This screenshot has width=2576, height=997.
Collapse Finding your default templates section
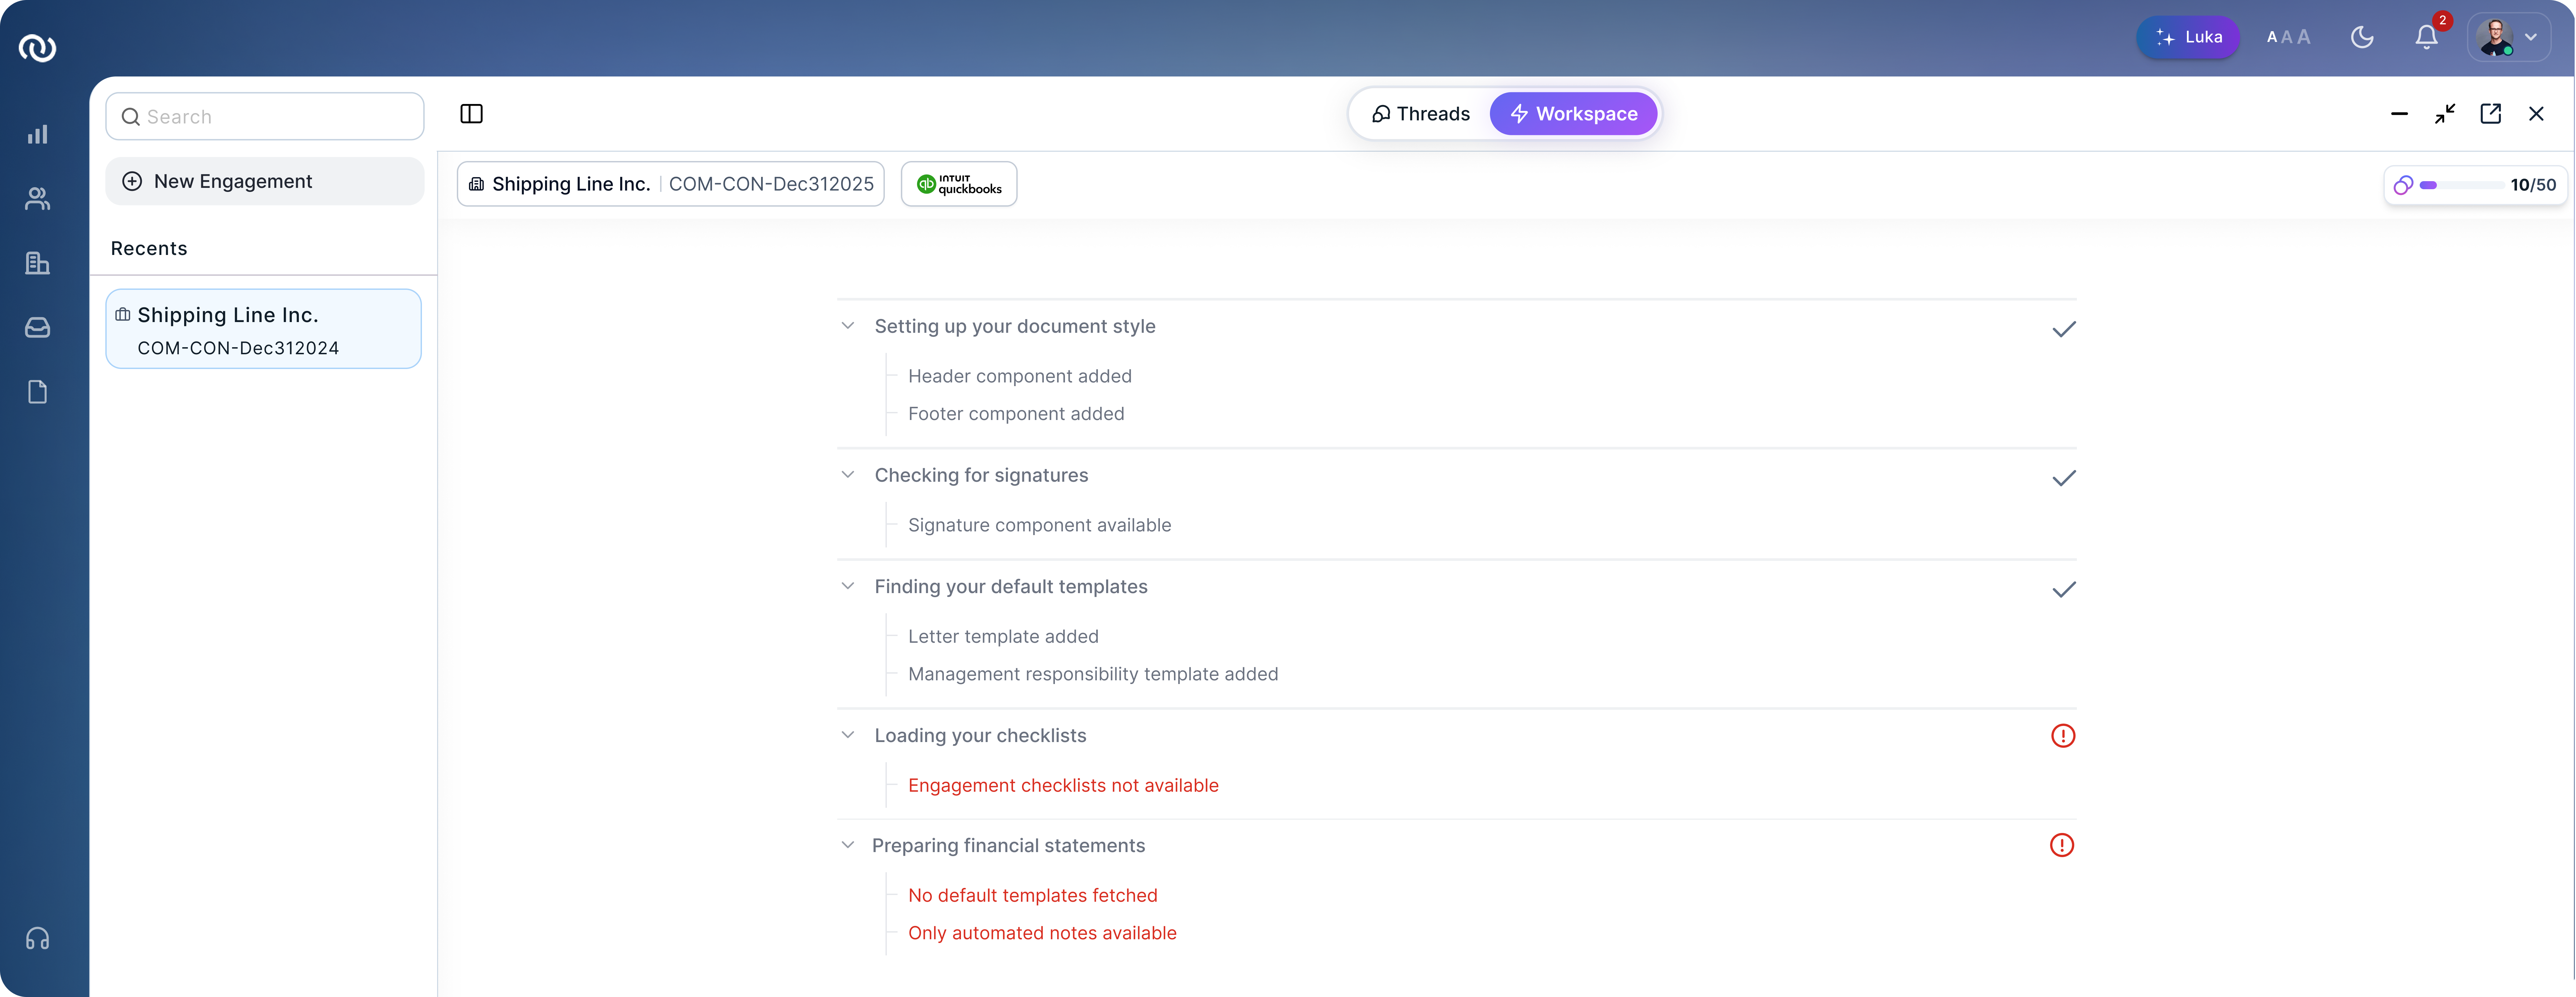pyautogui.click(x=848, y=586)
